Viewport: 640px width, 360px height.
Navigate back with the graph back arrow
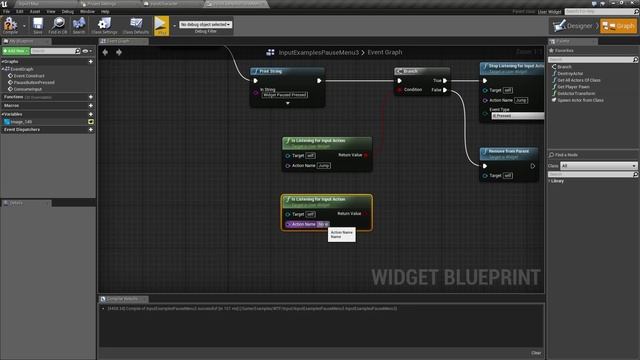click(105, 52)
